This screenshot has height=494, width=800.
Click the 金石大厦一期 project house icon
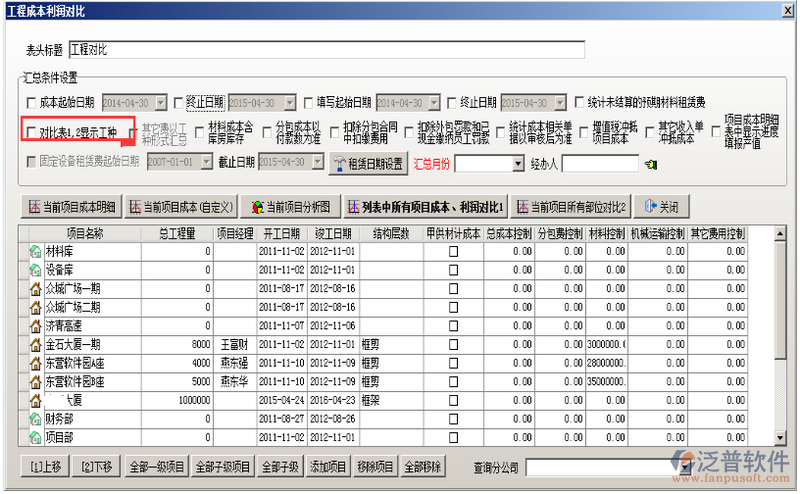point(37,343)
